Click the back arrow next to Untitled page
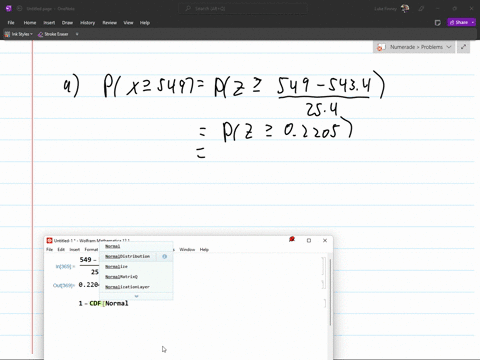 (x=19, y=8)
